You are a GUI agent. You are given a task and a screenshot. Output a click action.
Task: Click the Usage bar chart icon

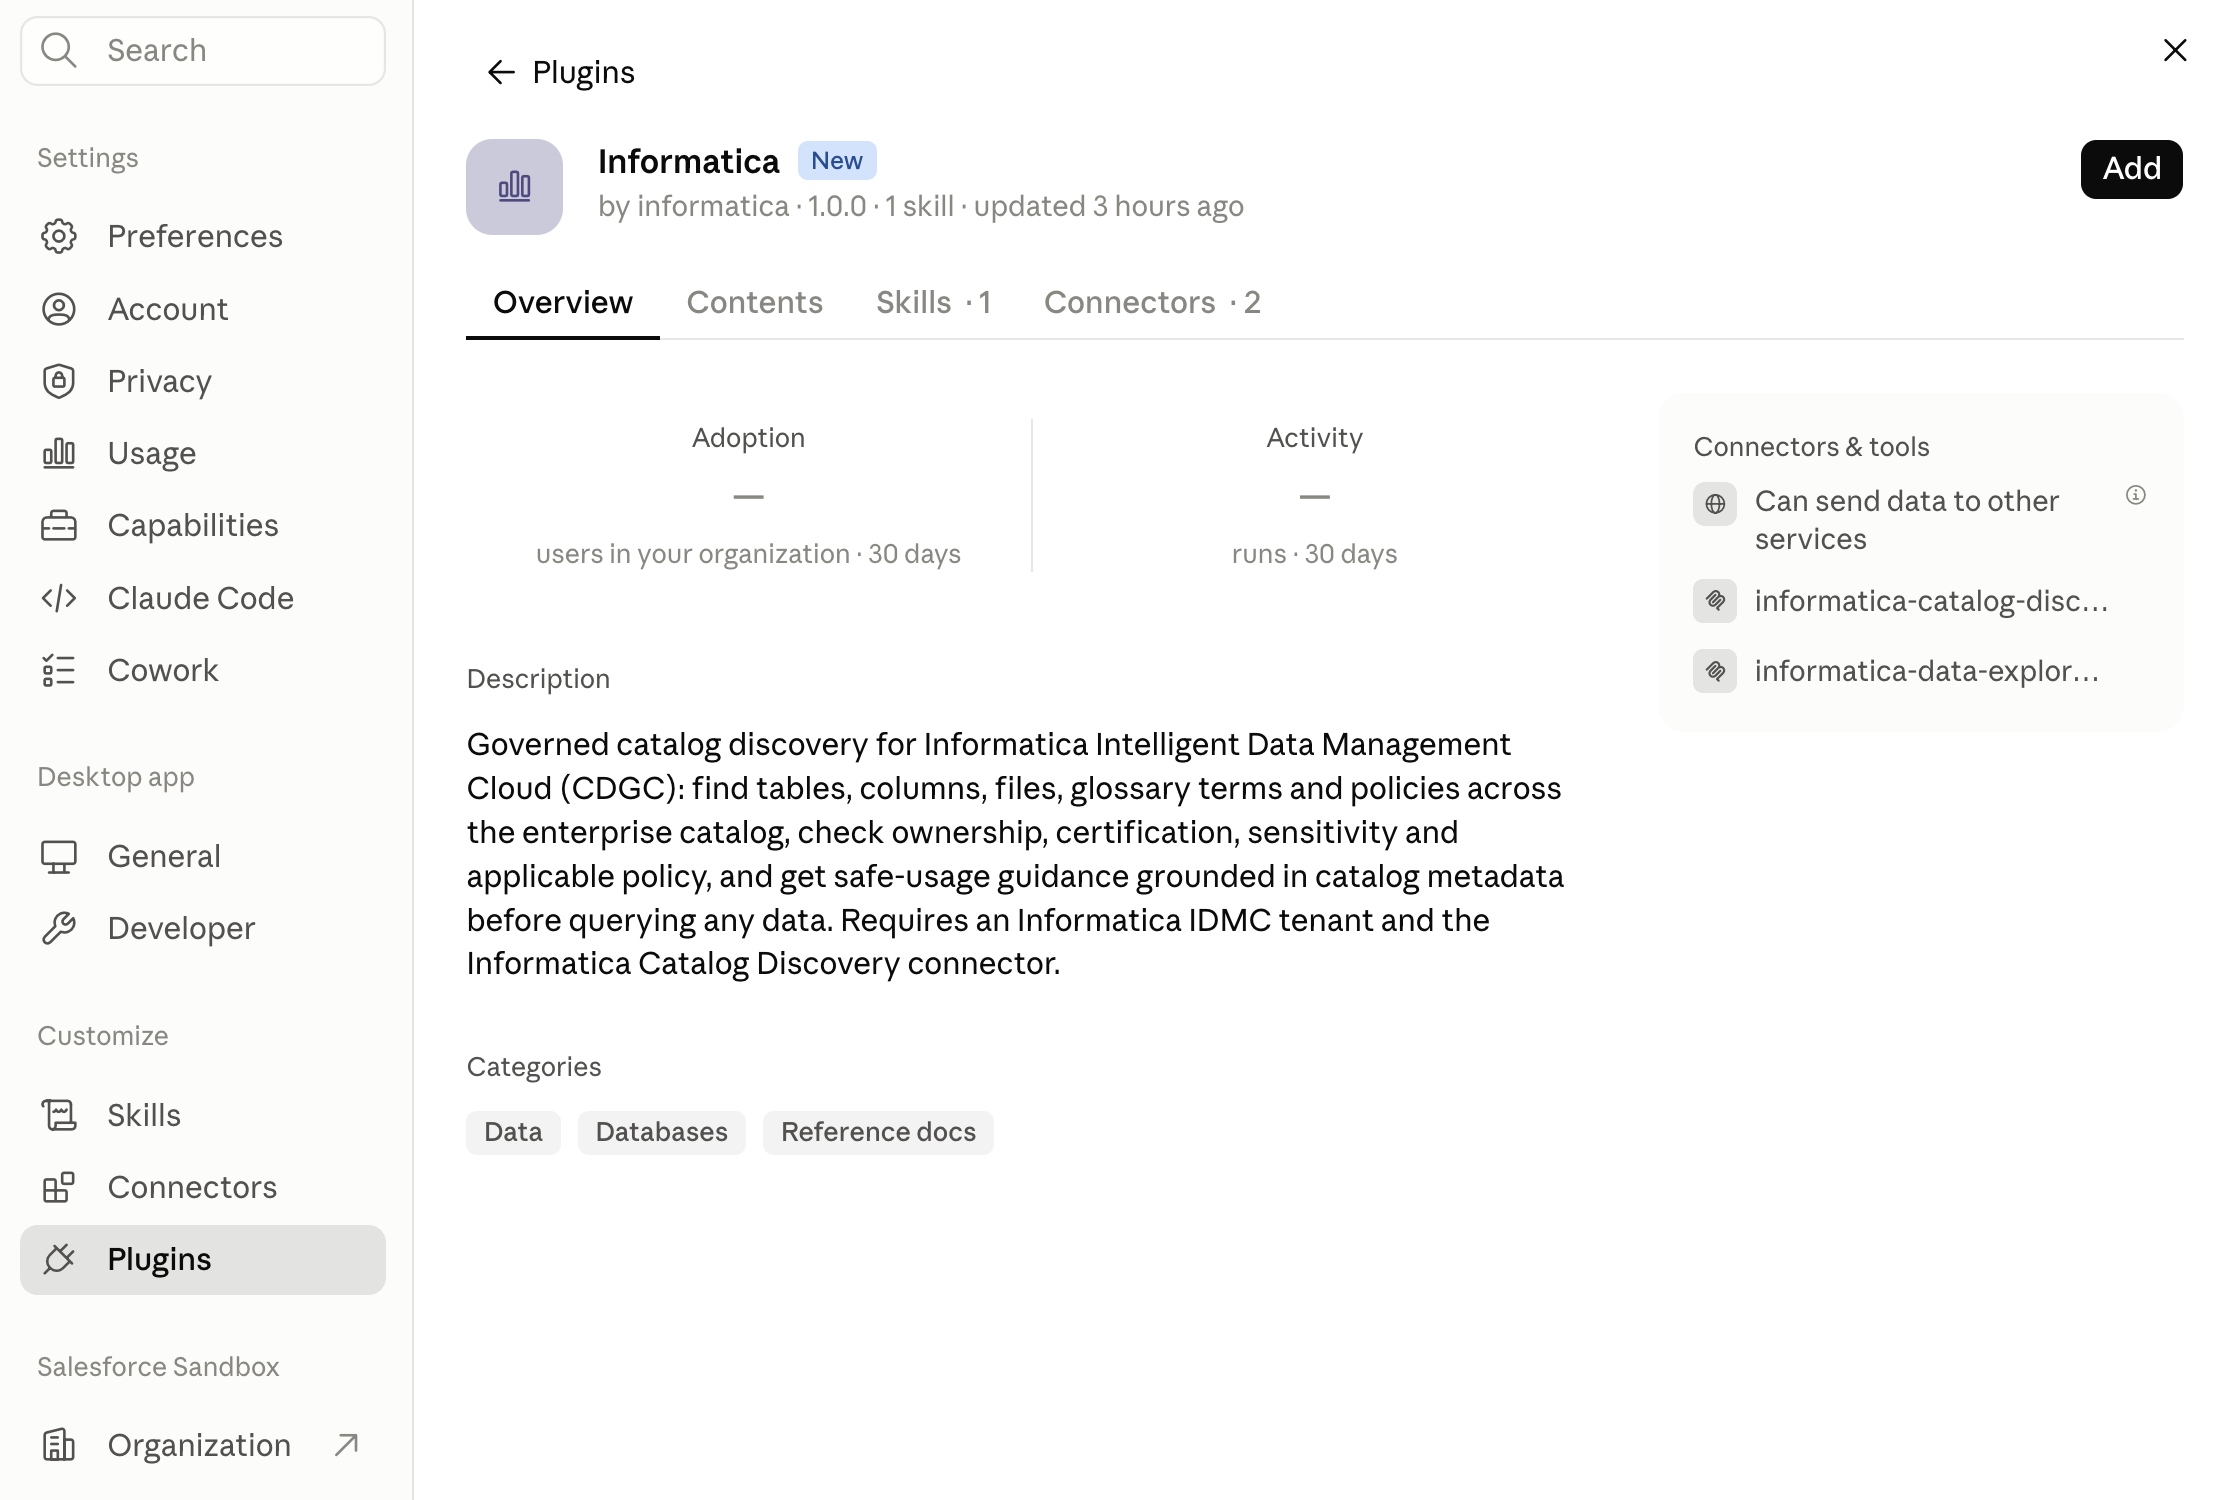click(x=59, y=453)
